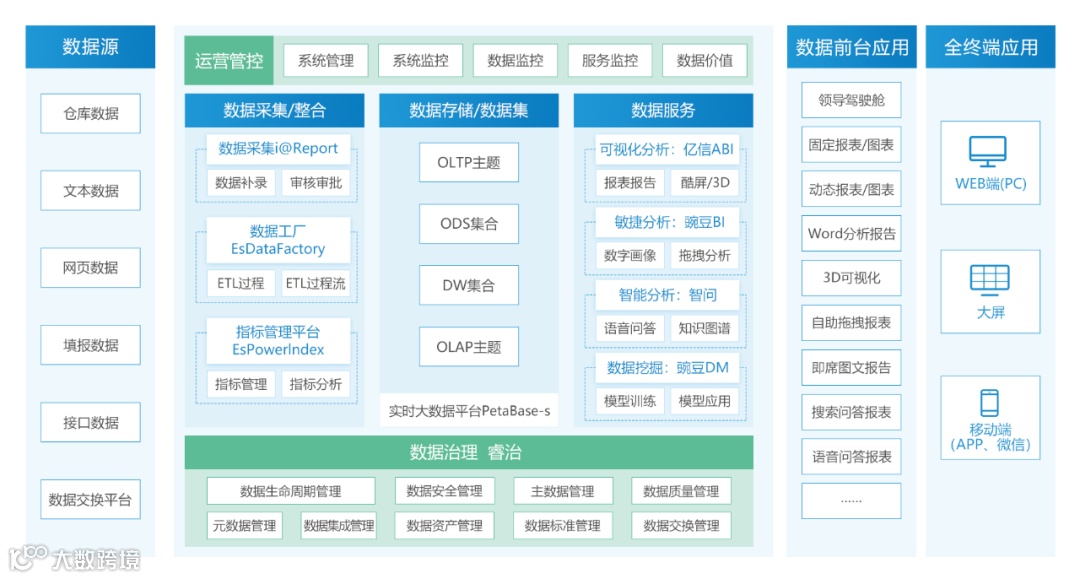This screenshot has height=579, width=1080.
Task: Click the 文本数据 box
Action: coord(90,191)
